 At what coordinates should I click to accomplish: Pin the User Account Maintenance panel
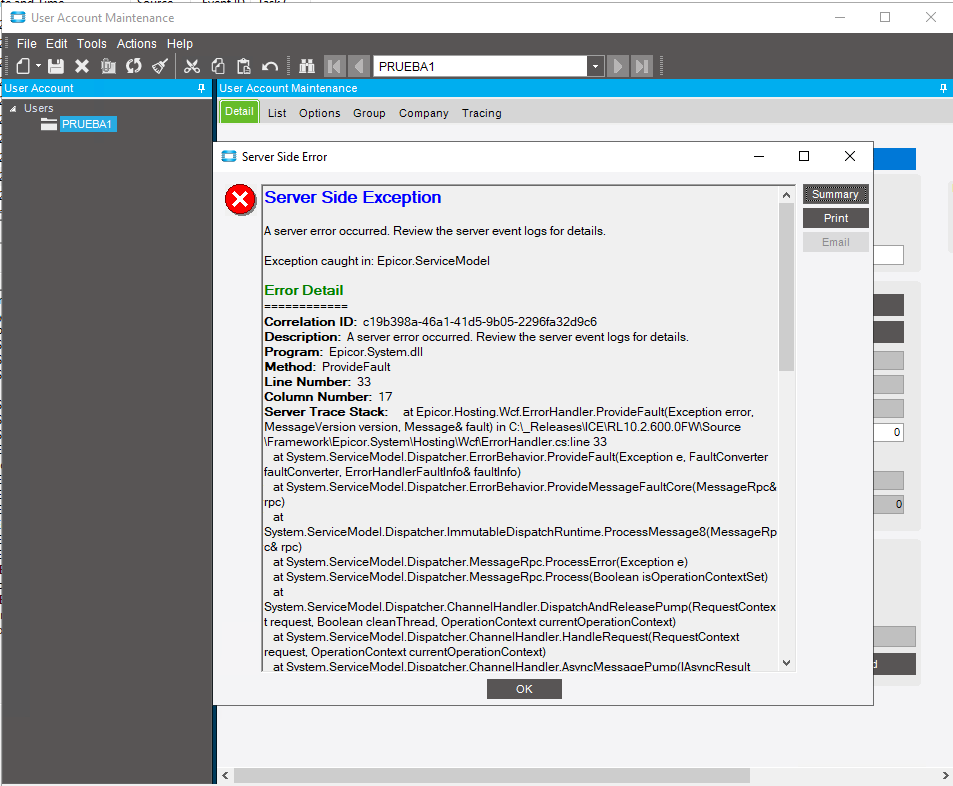[943, 88]
